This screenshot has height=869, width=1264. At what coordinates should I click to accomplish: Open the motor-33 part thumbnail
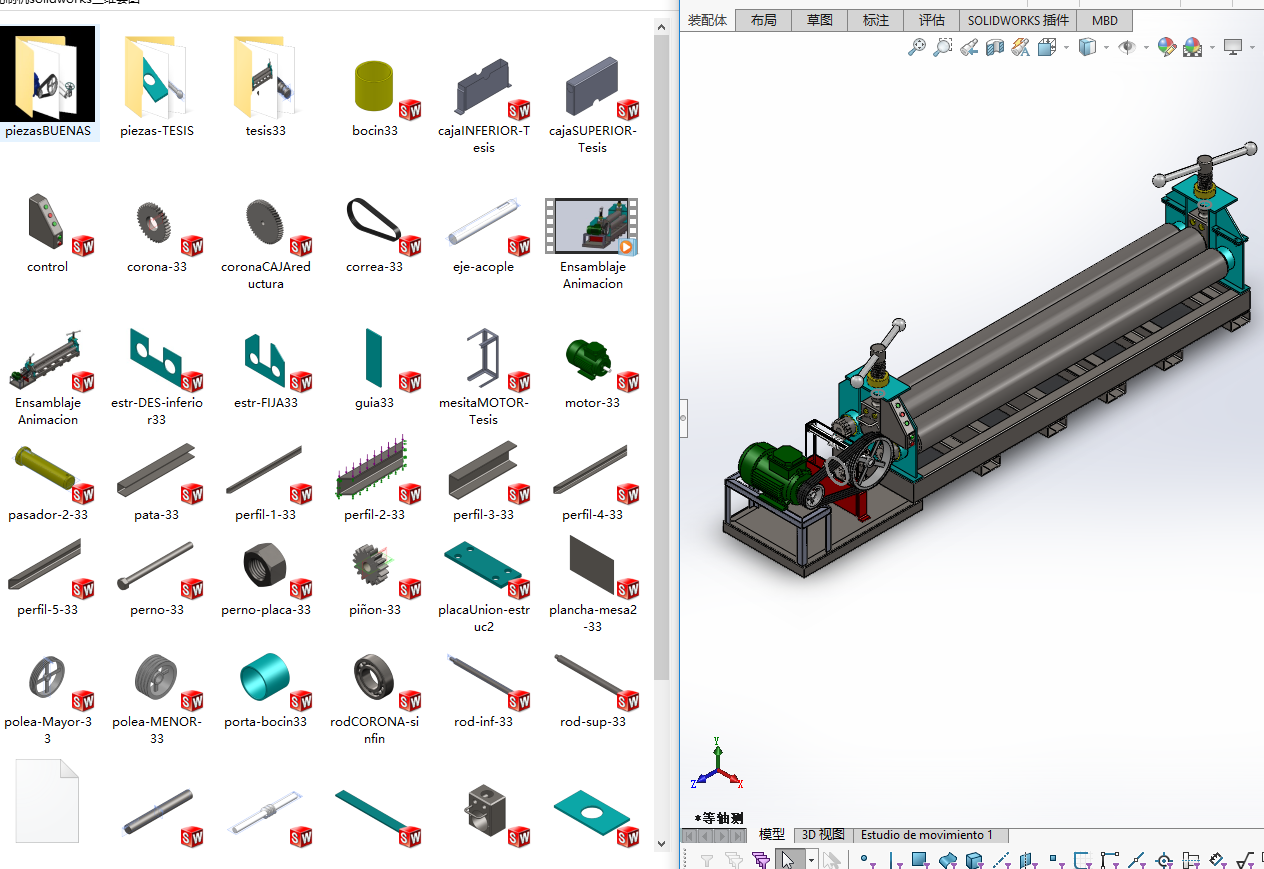[x=589, y=360]
